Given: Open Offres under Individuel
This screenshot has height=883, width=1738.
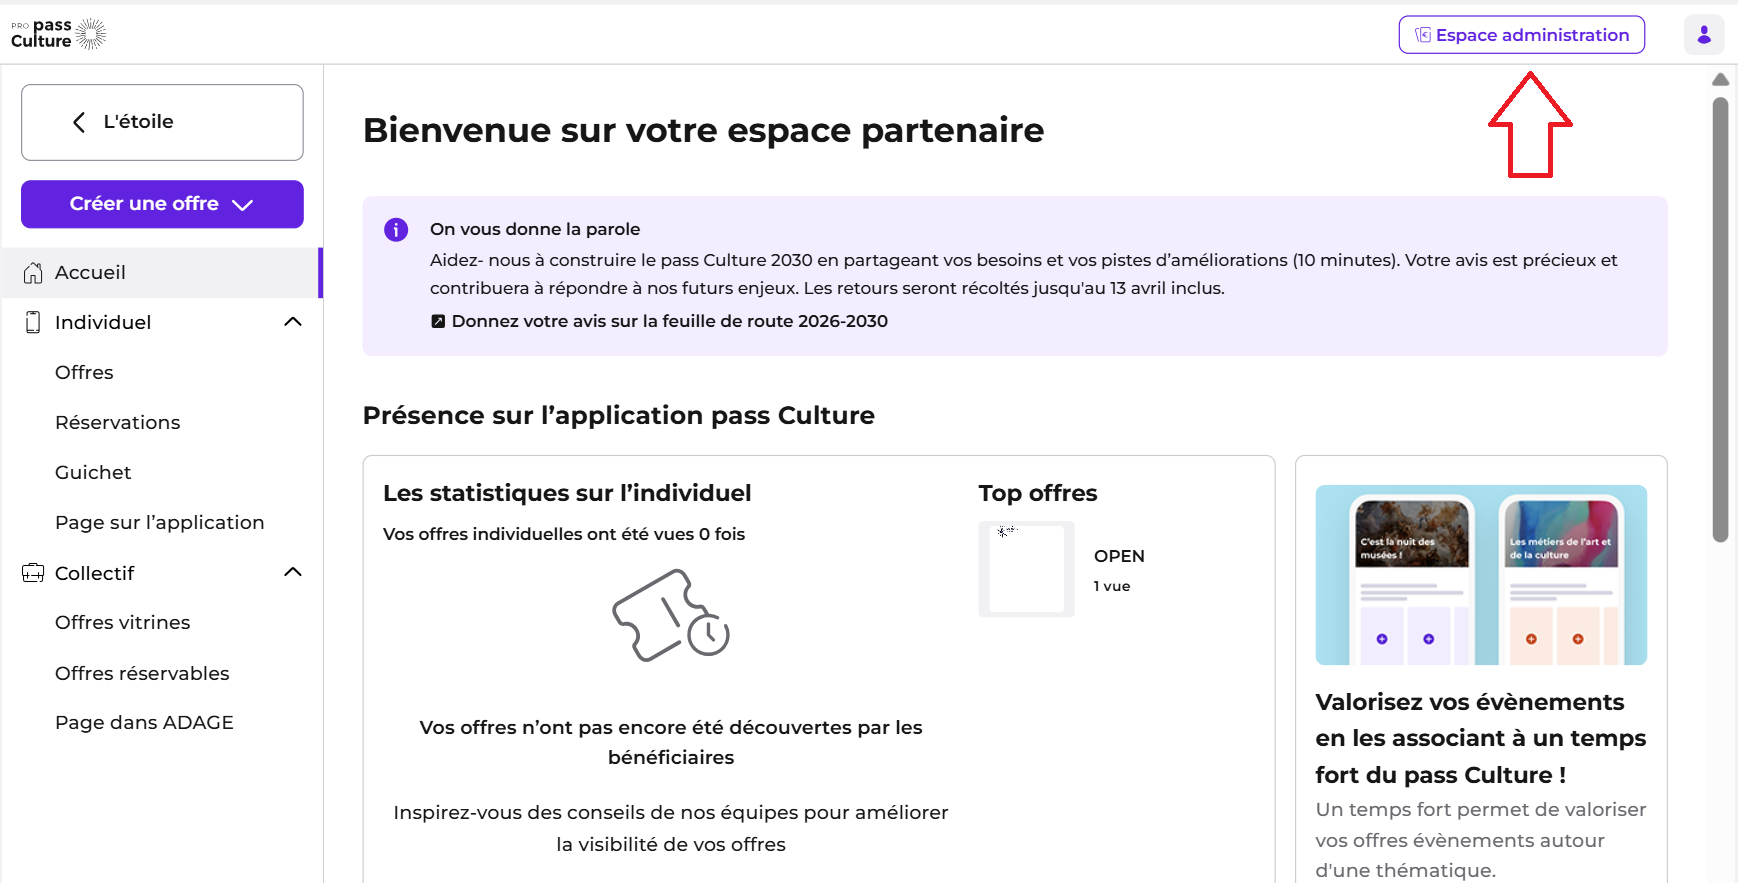Looking at the screenshot, I should pyautogui.click(x=84, y=372).
